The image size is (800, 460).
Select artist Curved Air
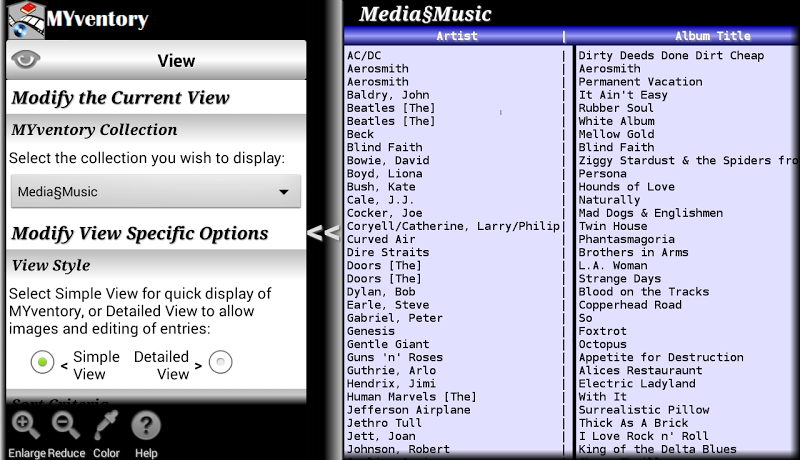(x=381, y=239)
